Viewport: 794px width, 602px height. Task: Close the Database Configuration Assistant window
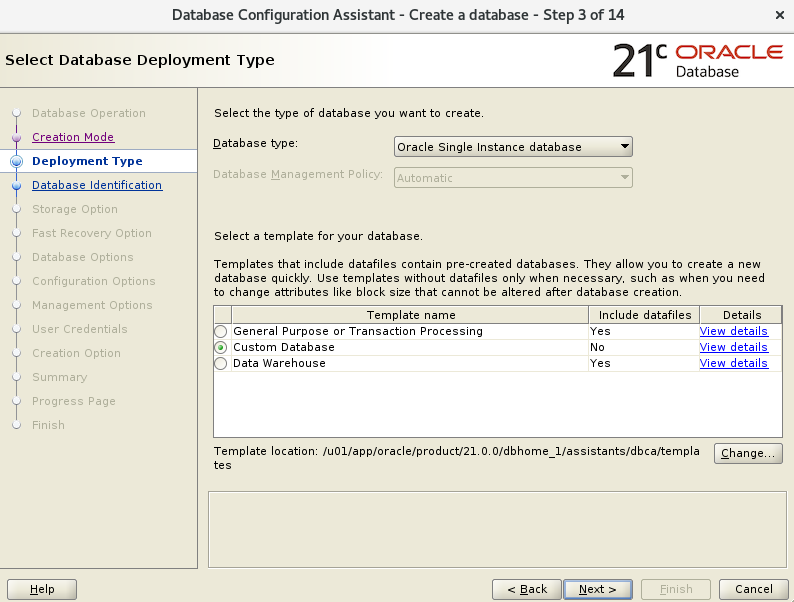click(x=780, y=15)
